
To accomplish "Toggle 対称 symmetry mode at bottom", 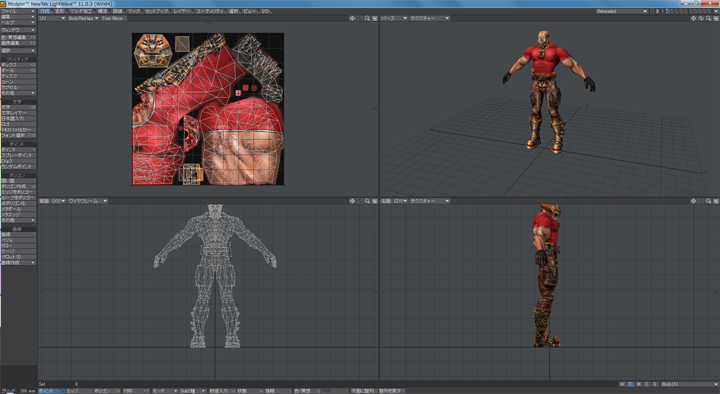I will tap(136, 391).
